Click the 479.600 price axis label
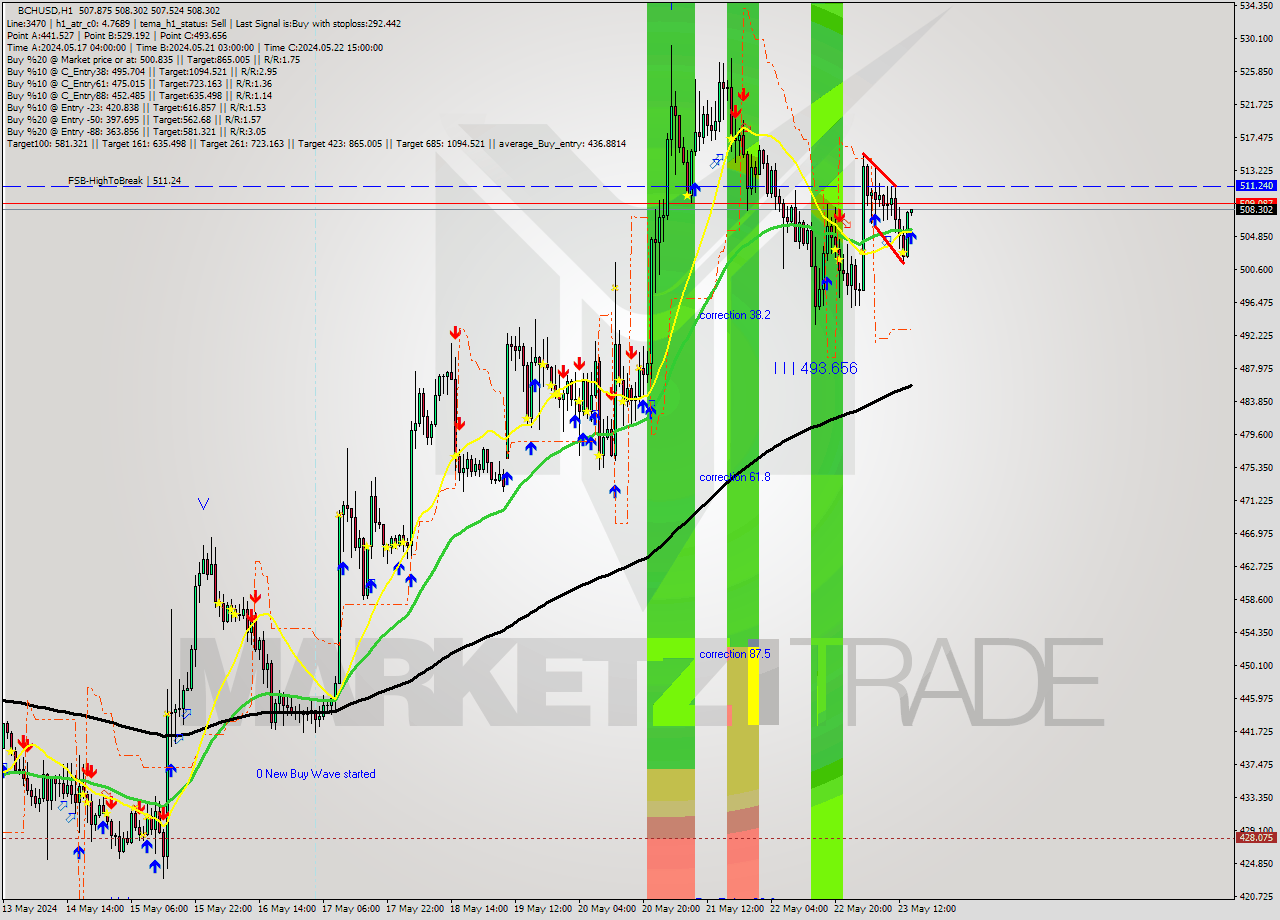The height and width of the screenshot is (920, 1280). pyautogui.click(x=1255, y=434)
